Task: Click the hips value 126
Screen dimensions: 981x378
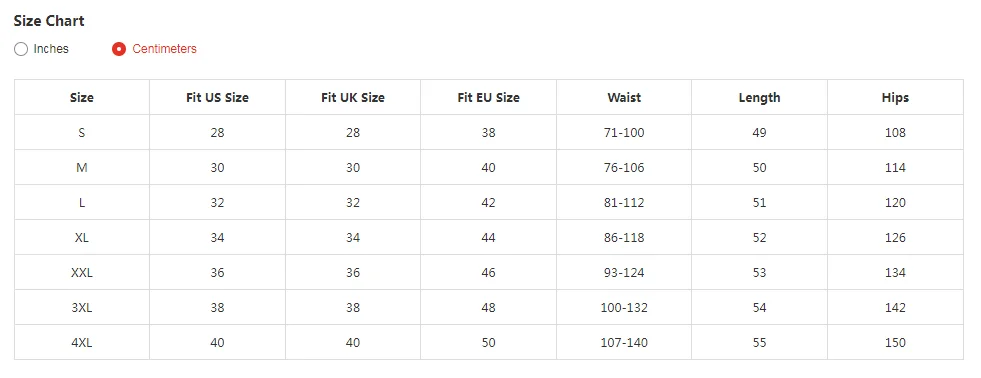Action: point(895,238)
